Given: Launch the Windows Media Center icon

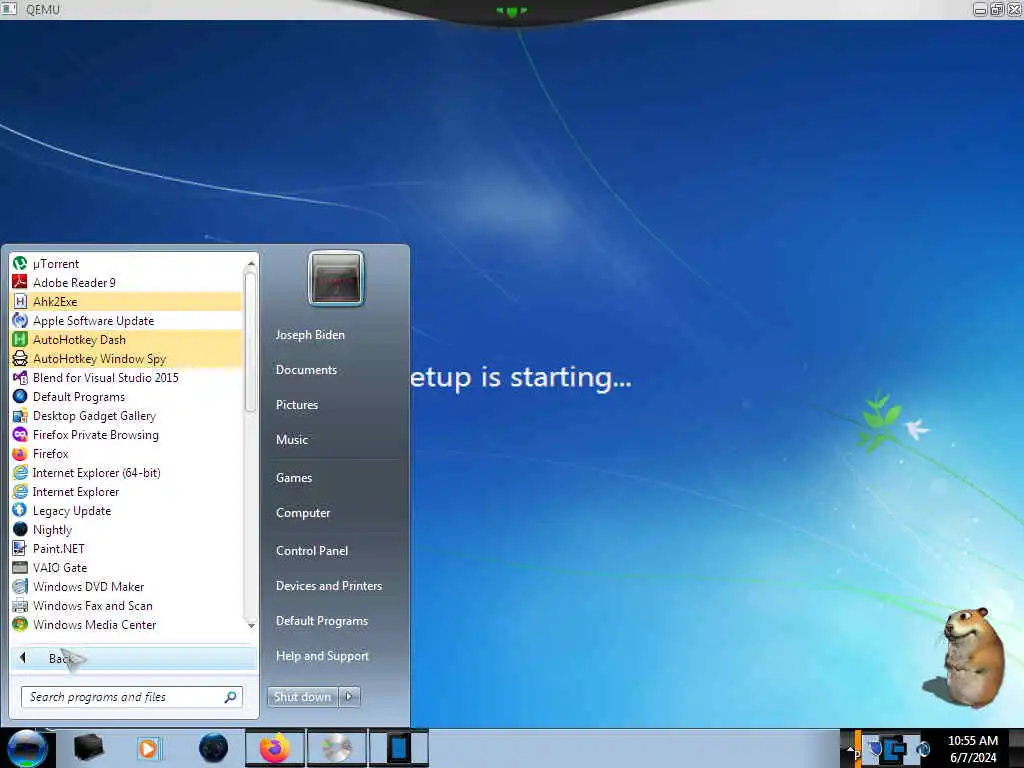Looking at the screenshot, I should 20,625.
